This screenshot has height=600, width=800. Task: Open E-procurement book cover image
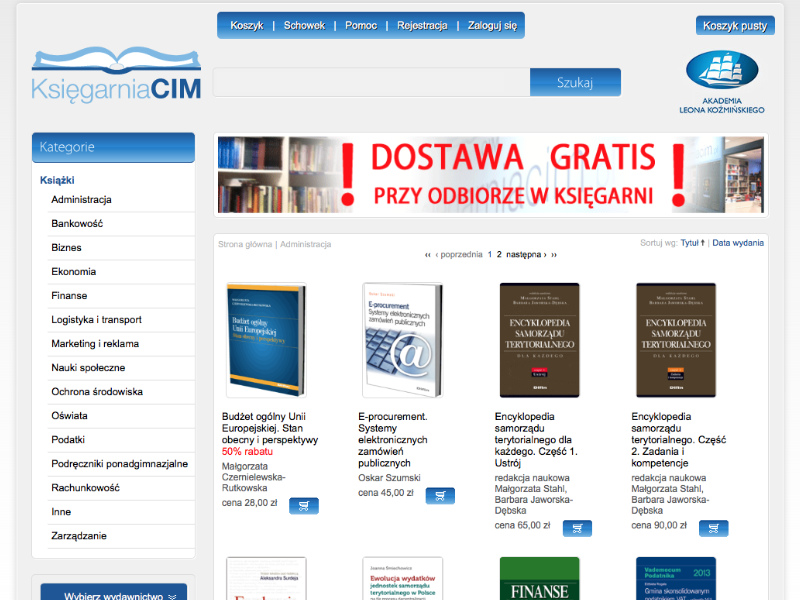(x=403, y=340)
